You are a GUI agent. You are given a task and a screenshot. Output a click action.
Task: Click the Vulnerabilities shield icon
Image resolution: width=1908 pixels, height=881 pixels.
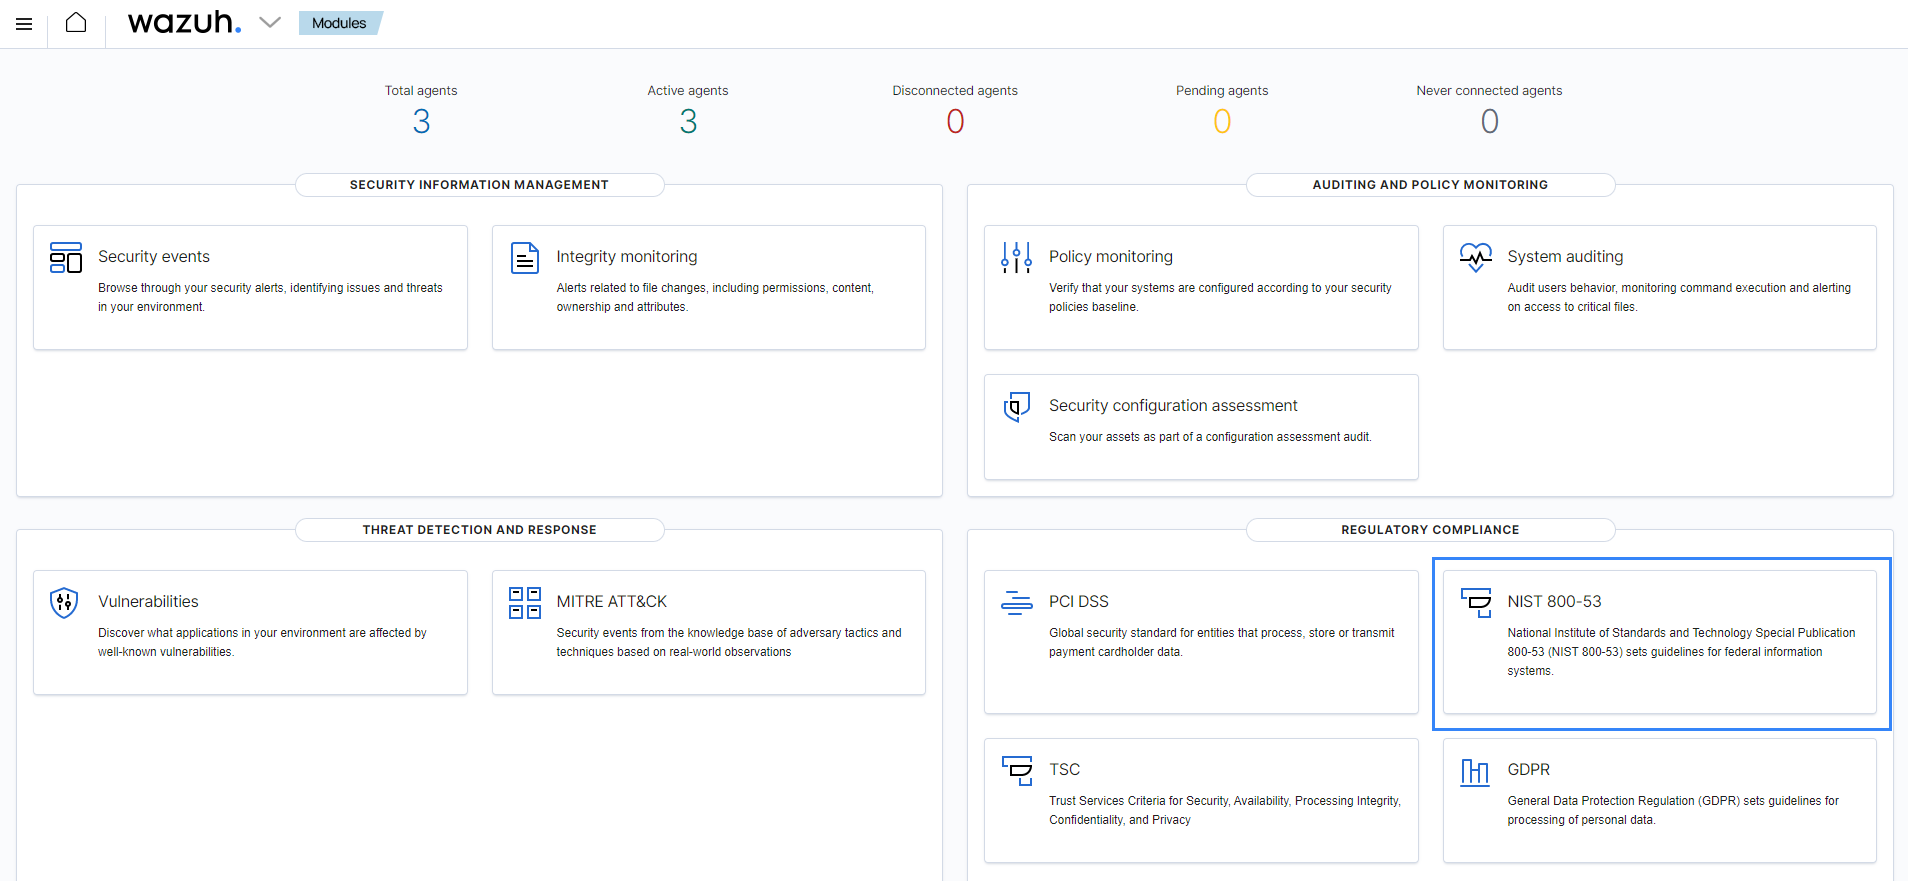coord(64,602)
